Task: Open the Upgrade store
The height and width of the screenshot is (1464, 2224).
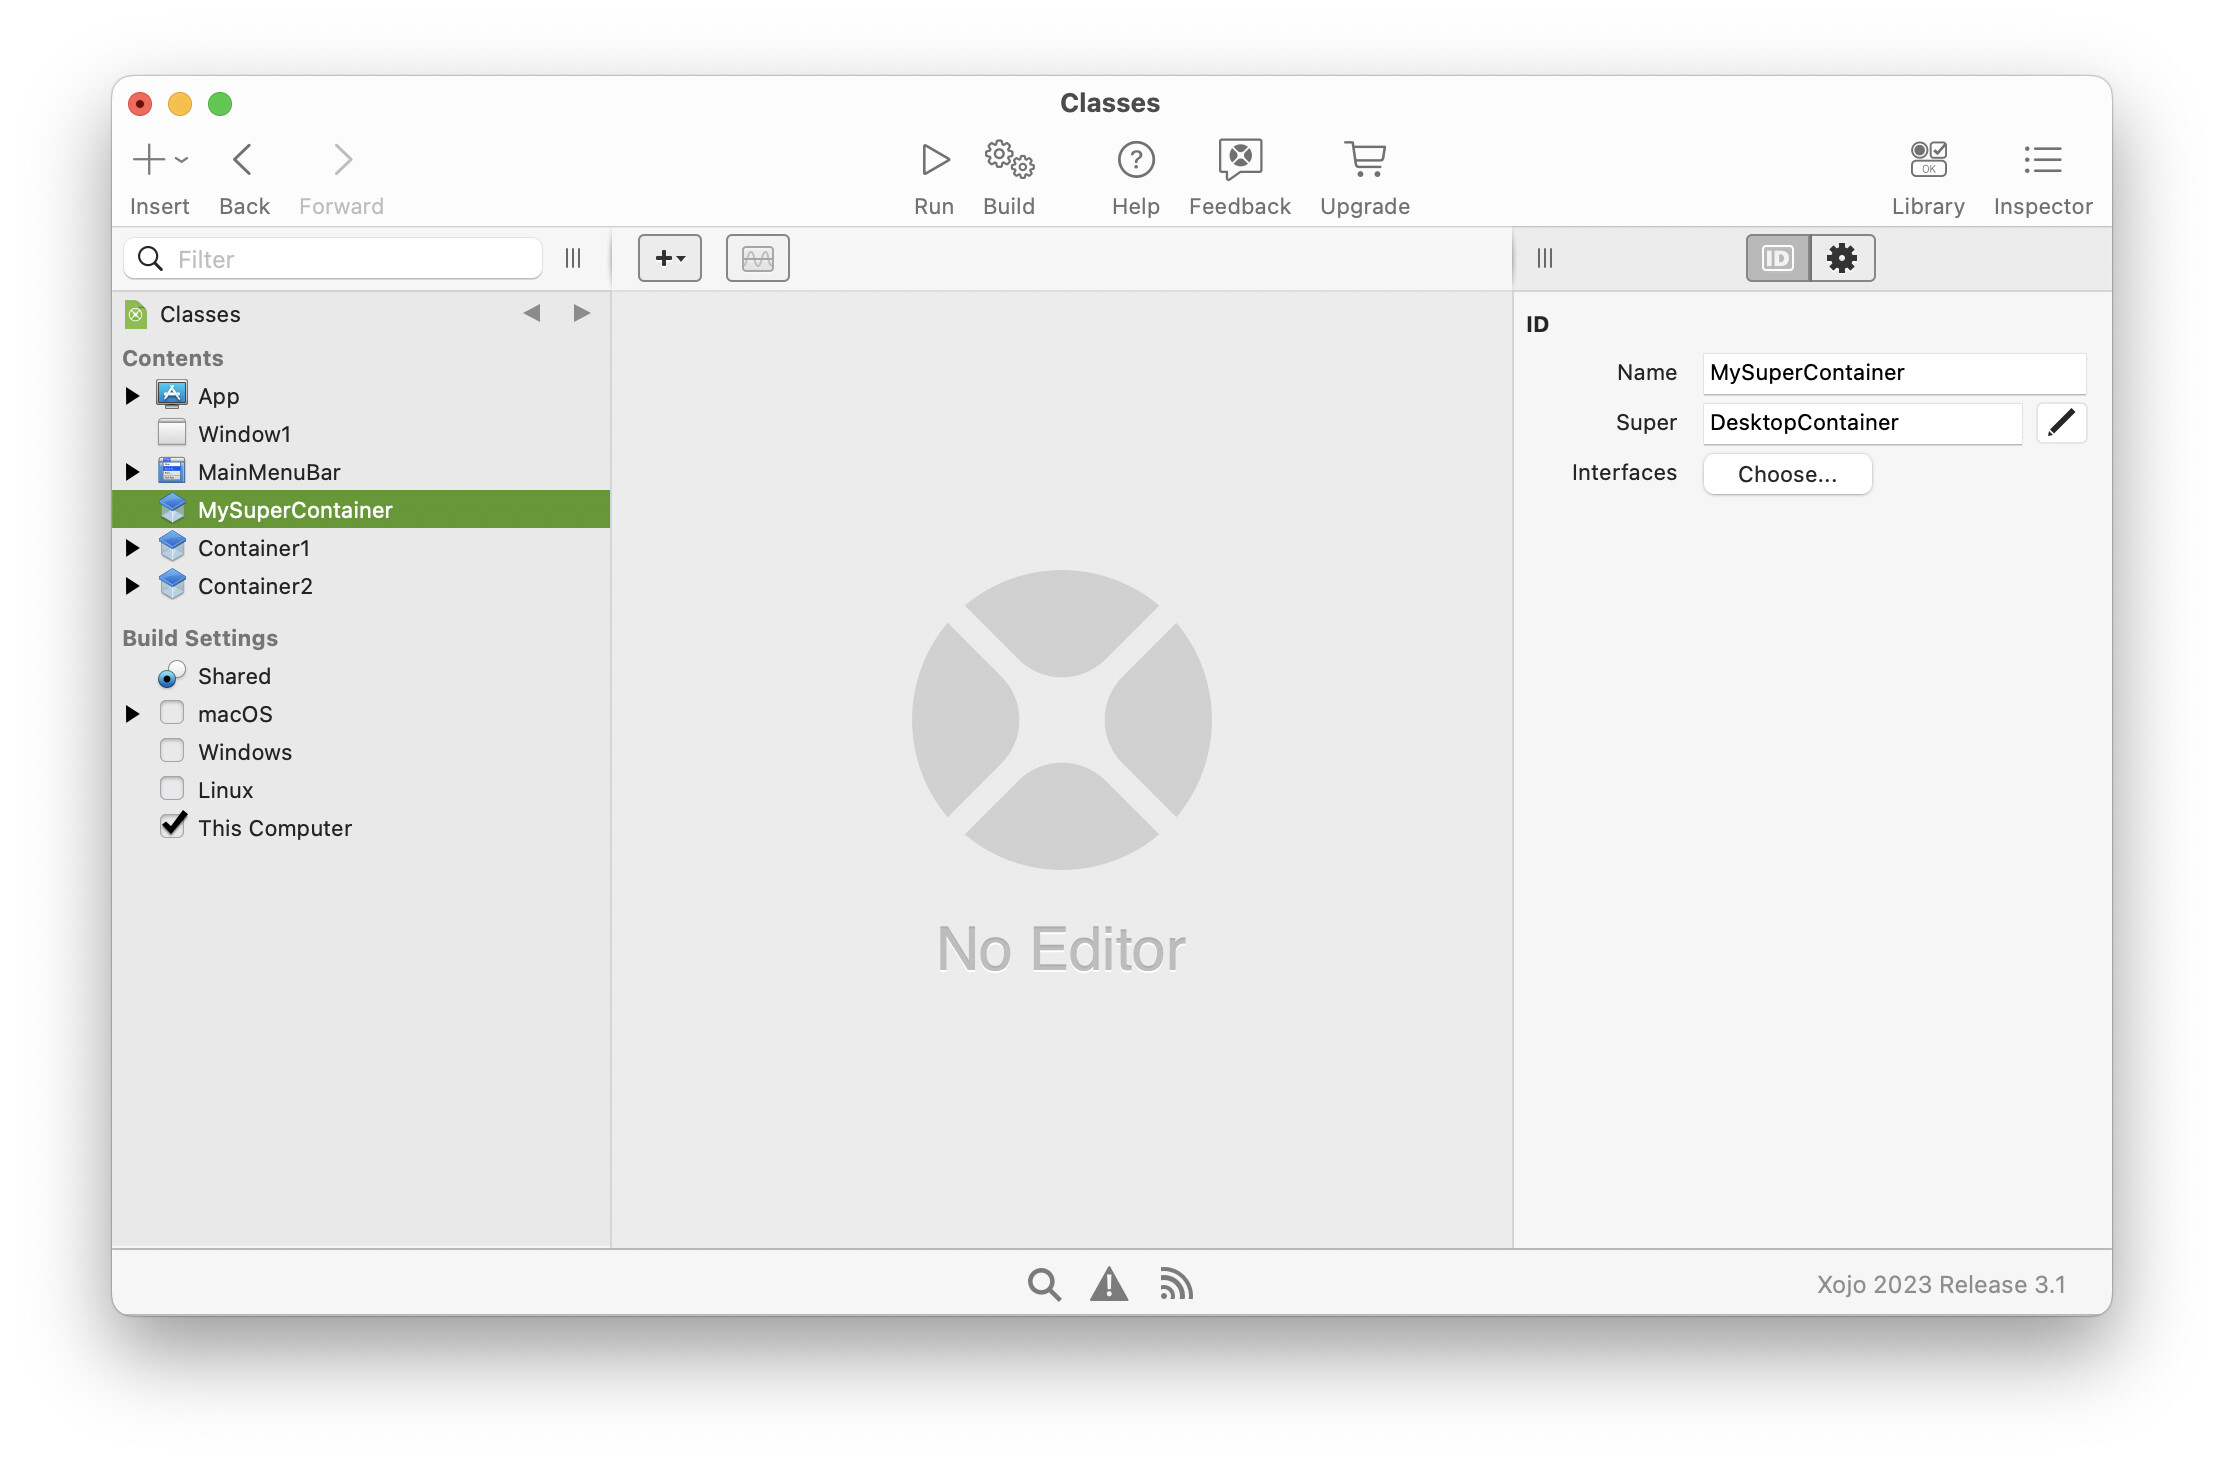Action: click(x=1364, y=175)
